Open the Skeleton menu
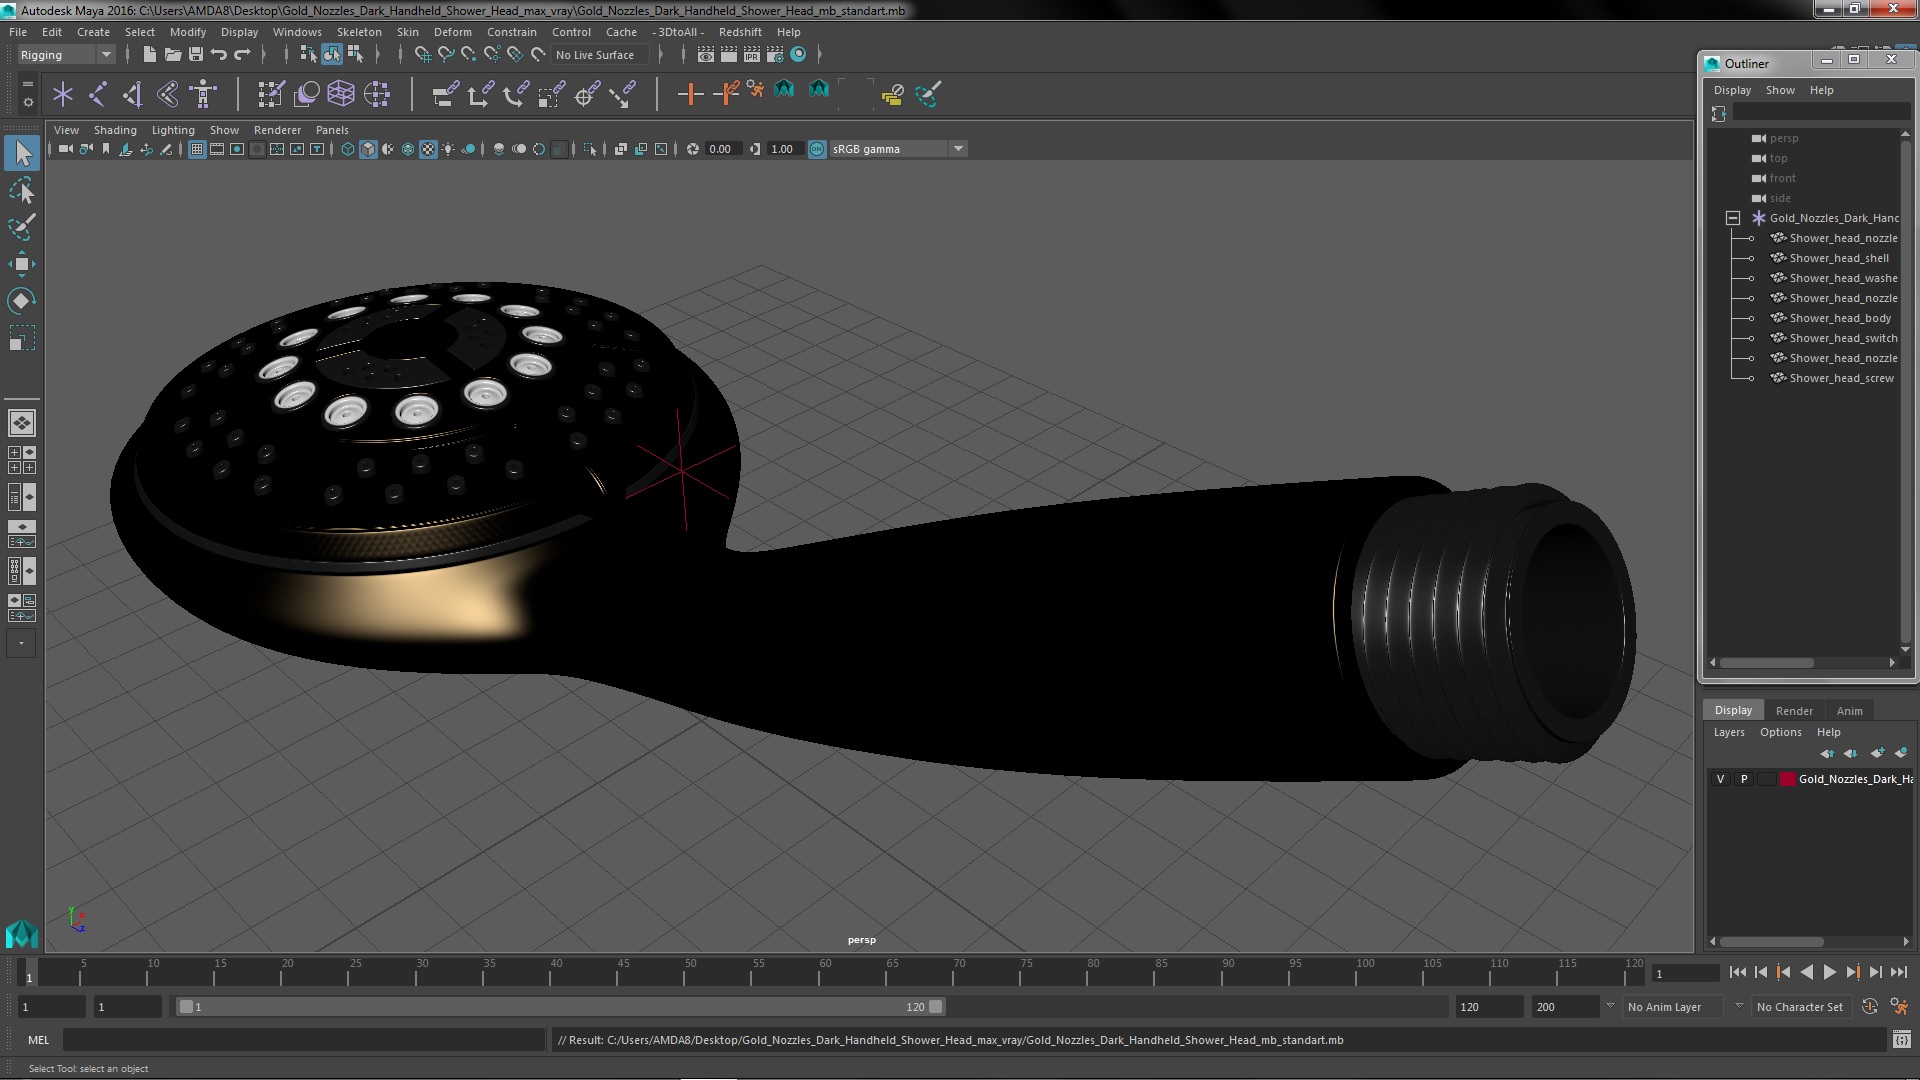The width and height of the screenshot is (1920, 1080). click(x=358, y=32)
